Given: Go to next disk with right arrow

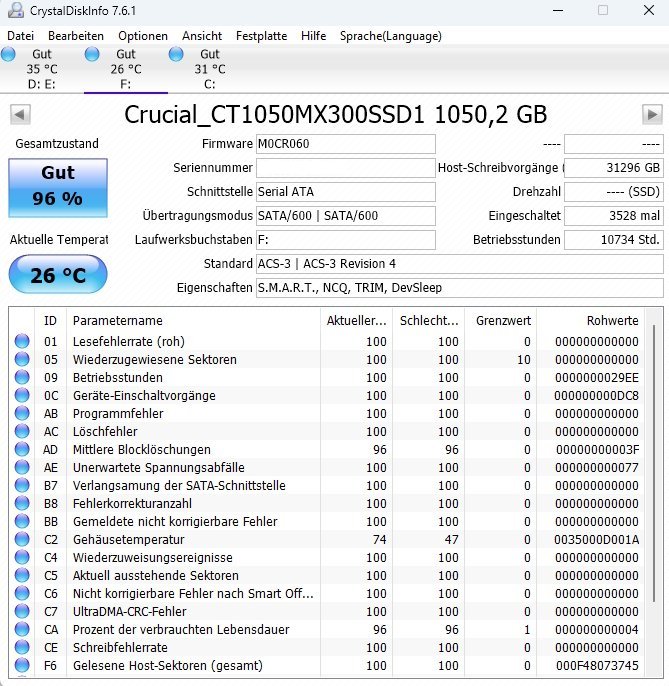Looking at the screenshot, I should point(652,115).
